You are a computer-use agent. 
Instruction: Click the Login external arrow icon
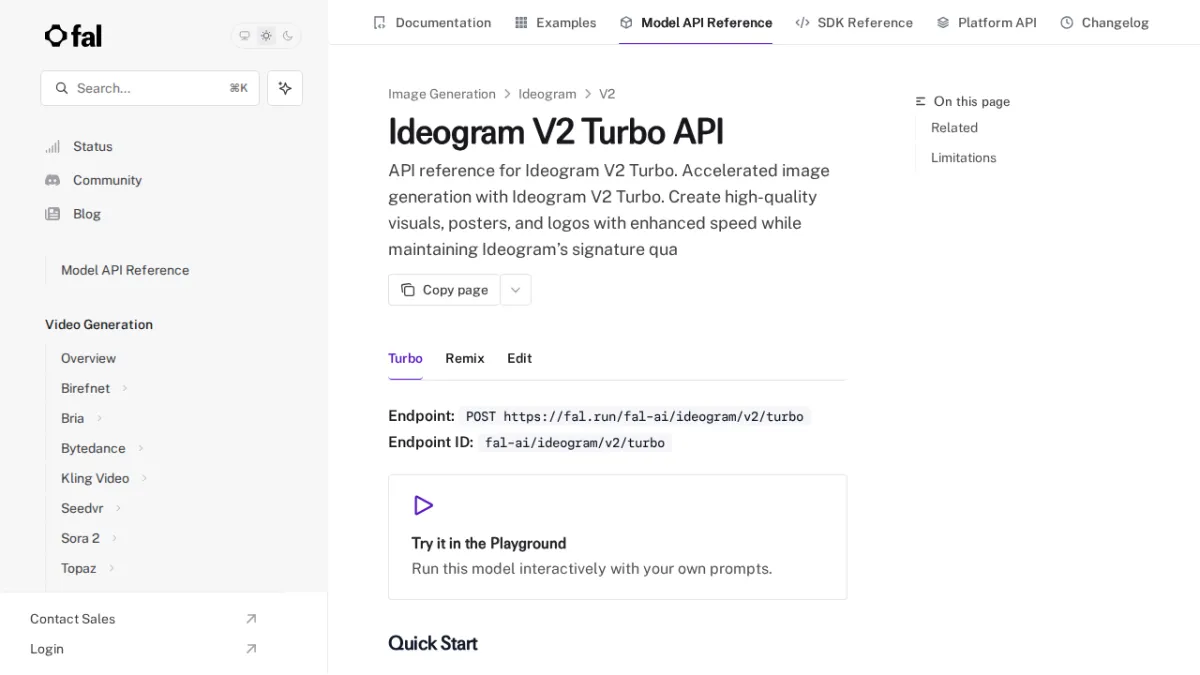251,649
